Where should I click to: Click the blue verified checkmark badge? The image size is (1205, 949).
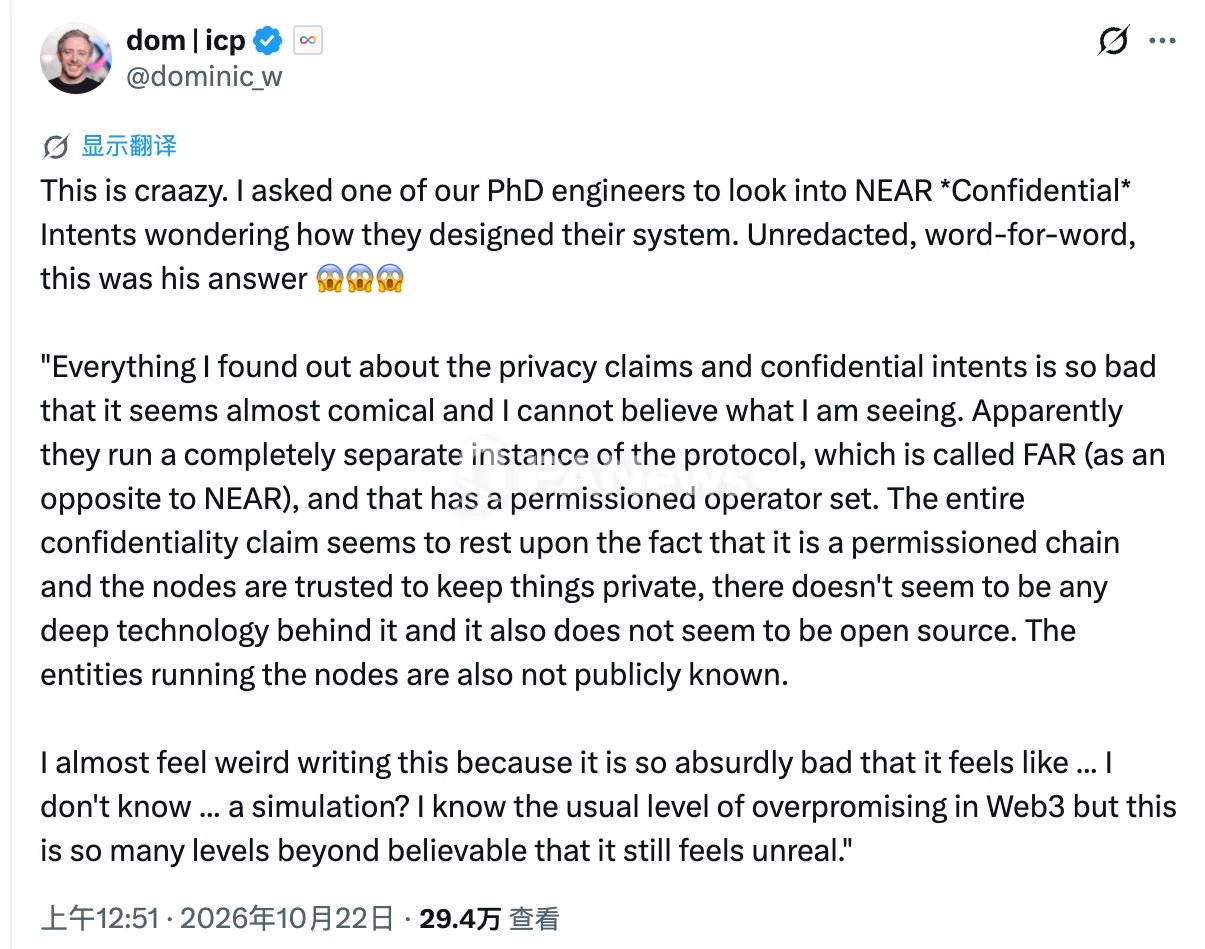[x=266, y=41]
